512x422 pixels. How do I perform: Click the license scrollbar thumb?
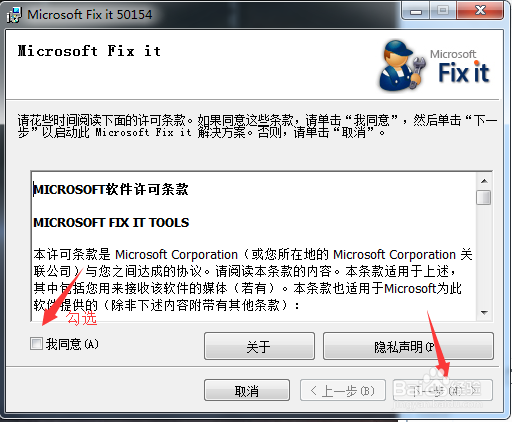click(x=484, y=197)
